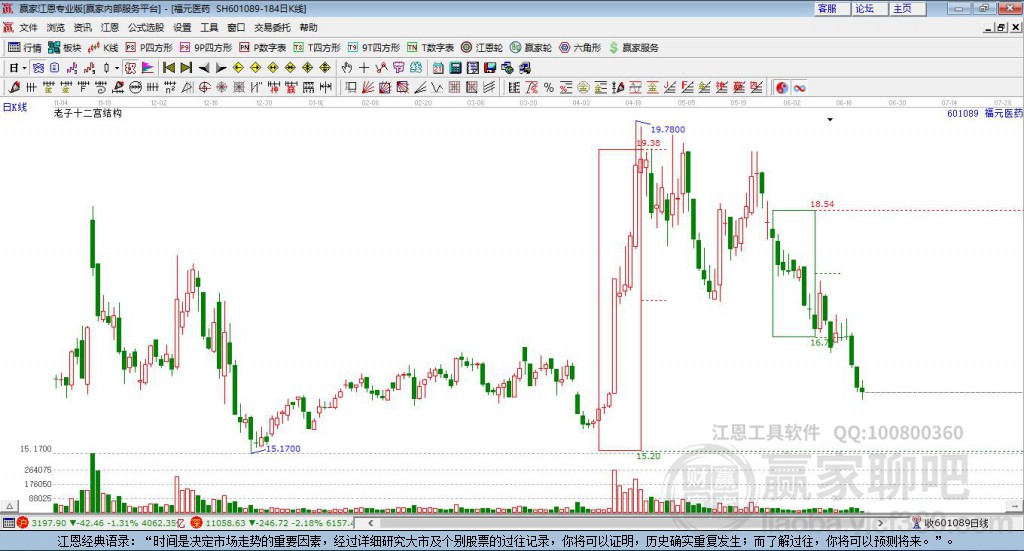
Task: Open the P四方形 square tool
Action: point(149,48)
